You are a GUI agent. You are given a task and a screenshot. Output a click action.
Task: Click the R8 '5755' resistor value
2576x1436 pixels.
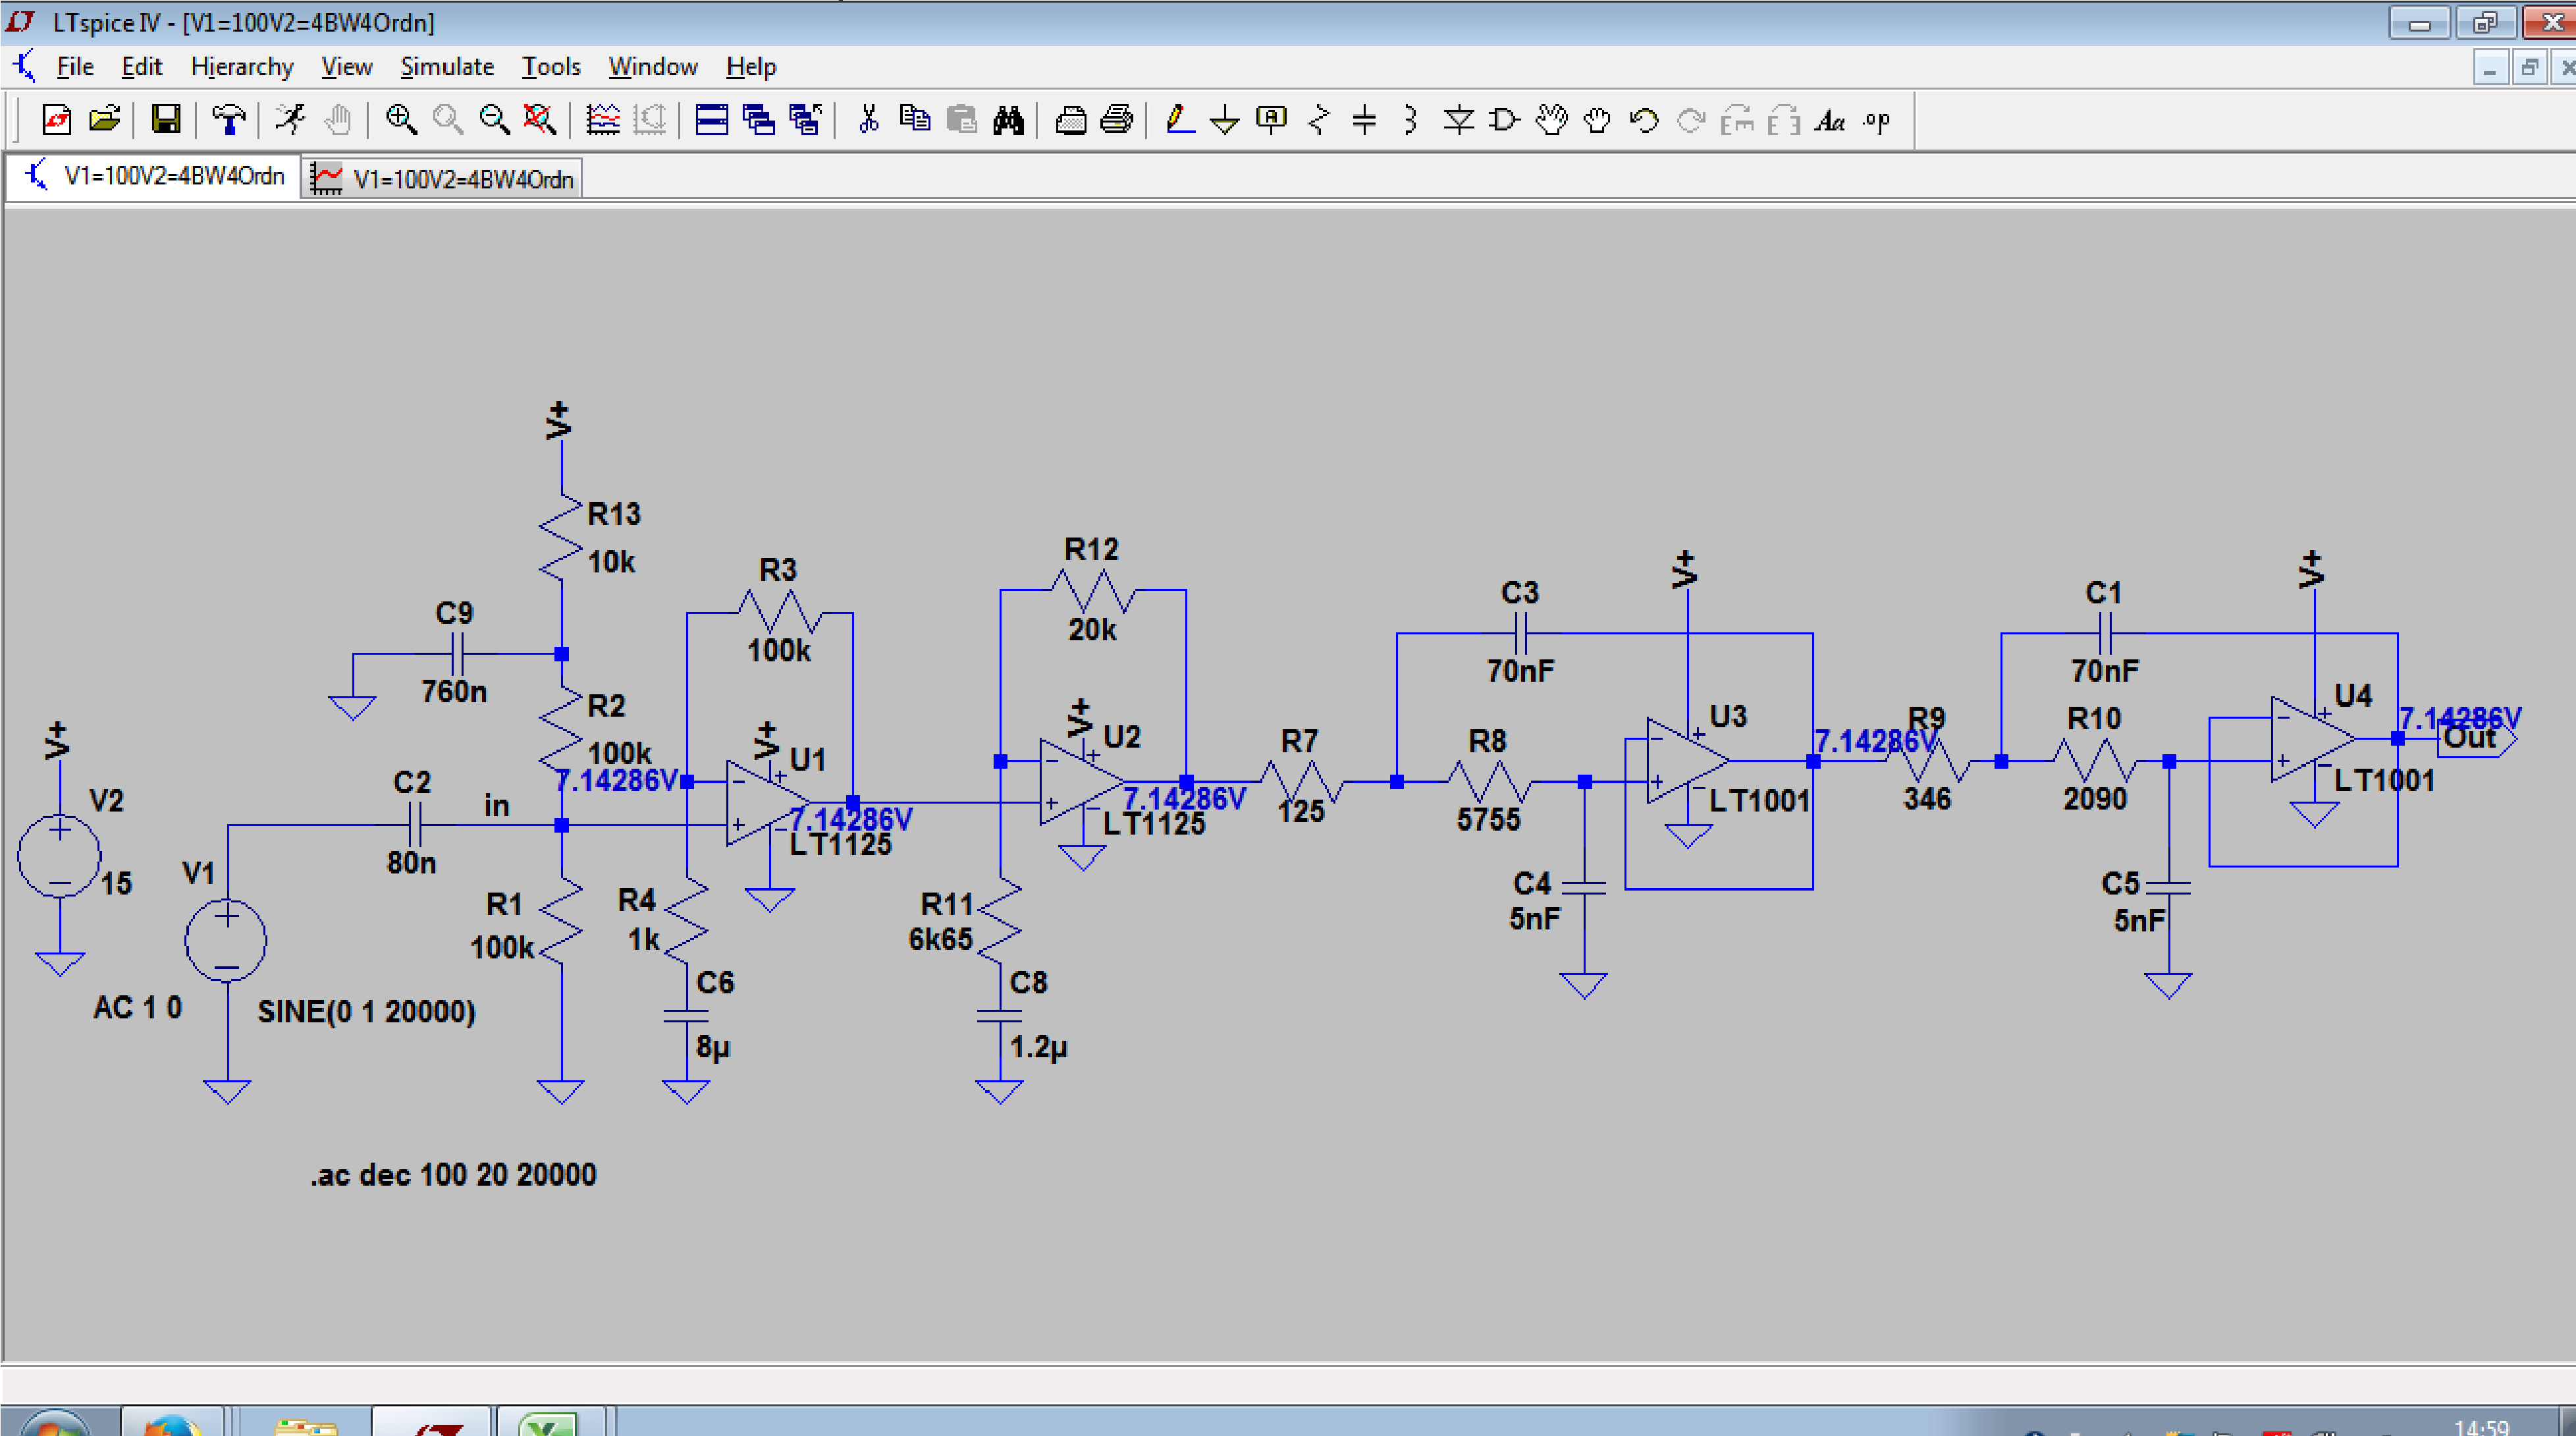[x=1488, y=819]
